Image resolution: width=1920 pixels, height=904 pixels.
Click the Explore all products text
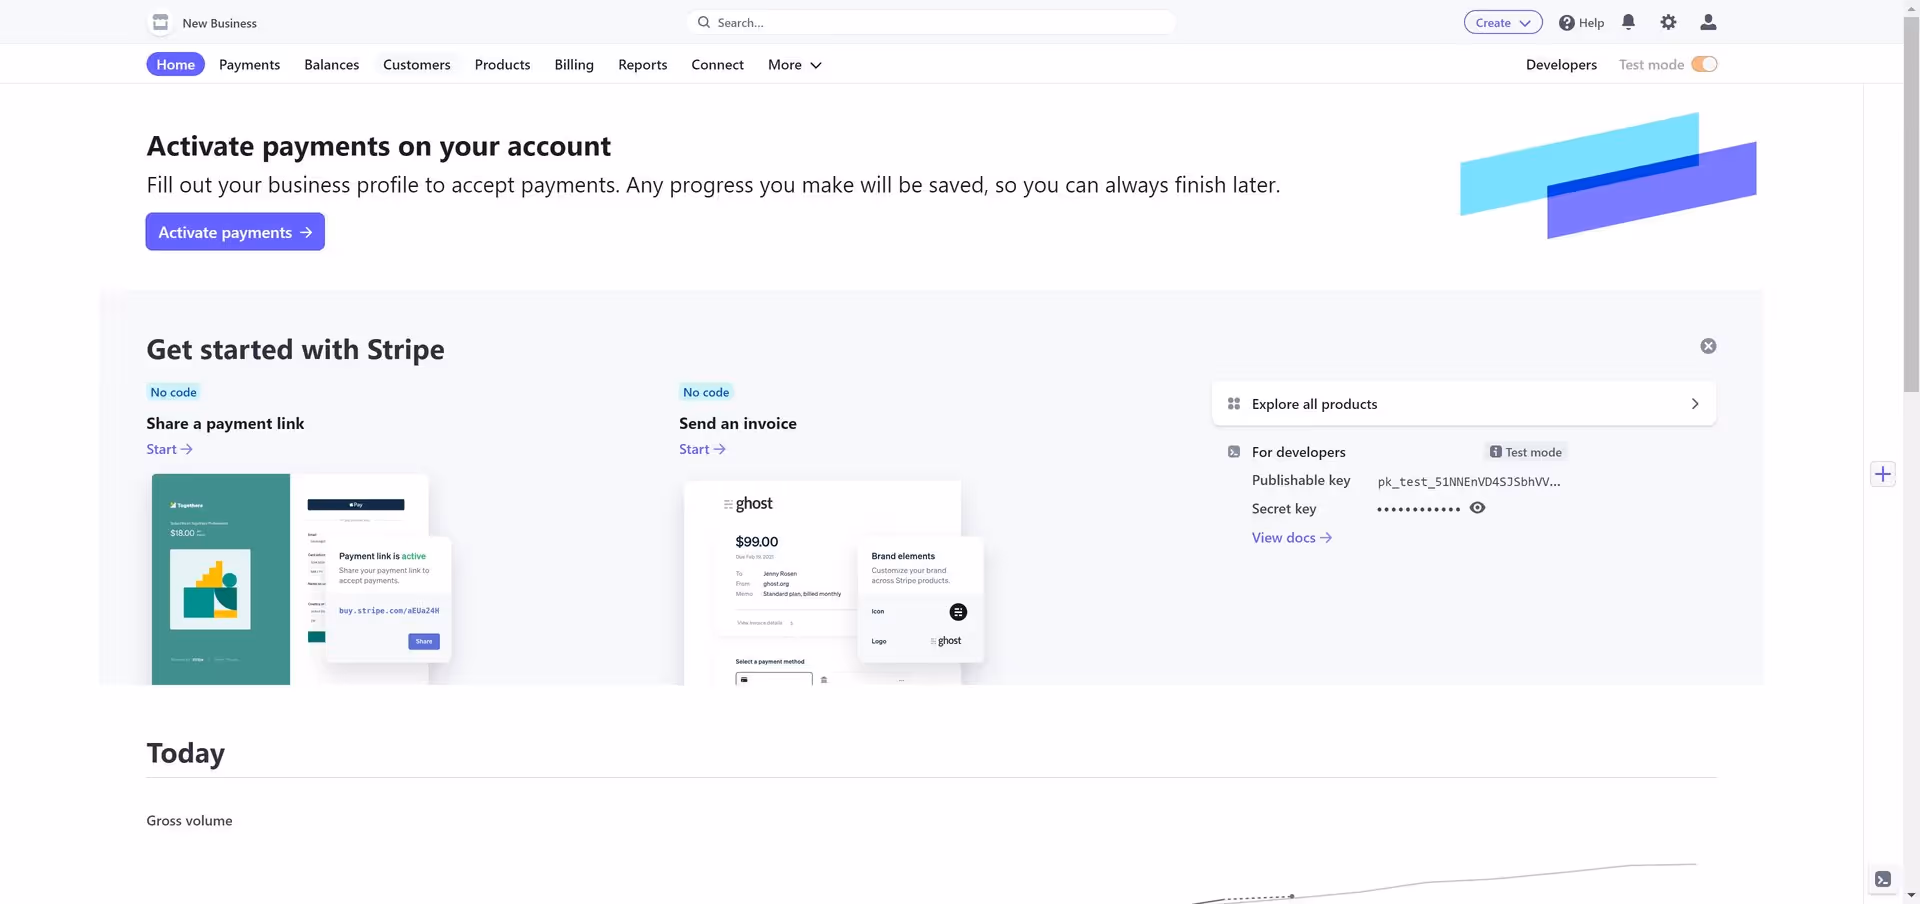point(1314,404)
